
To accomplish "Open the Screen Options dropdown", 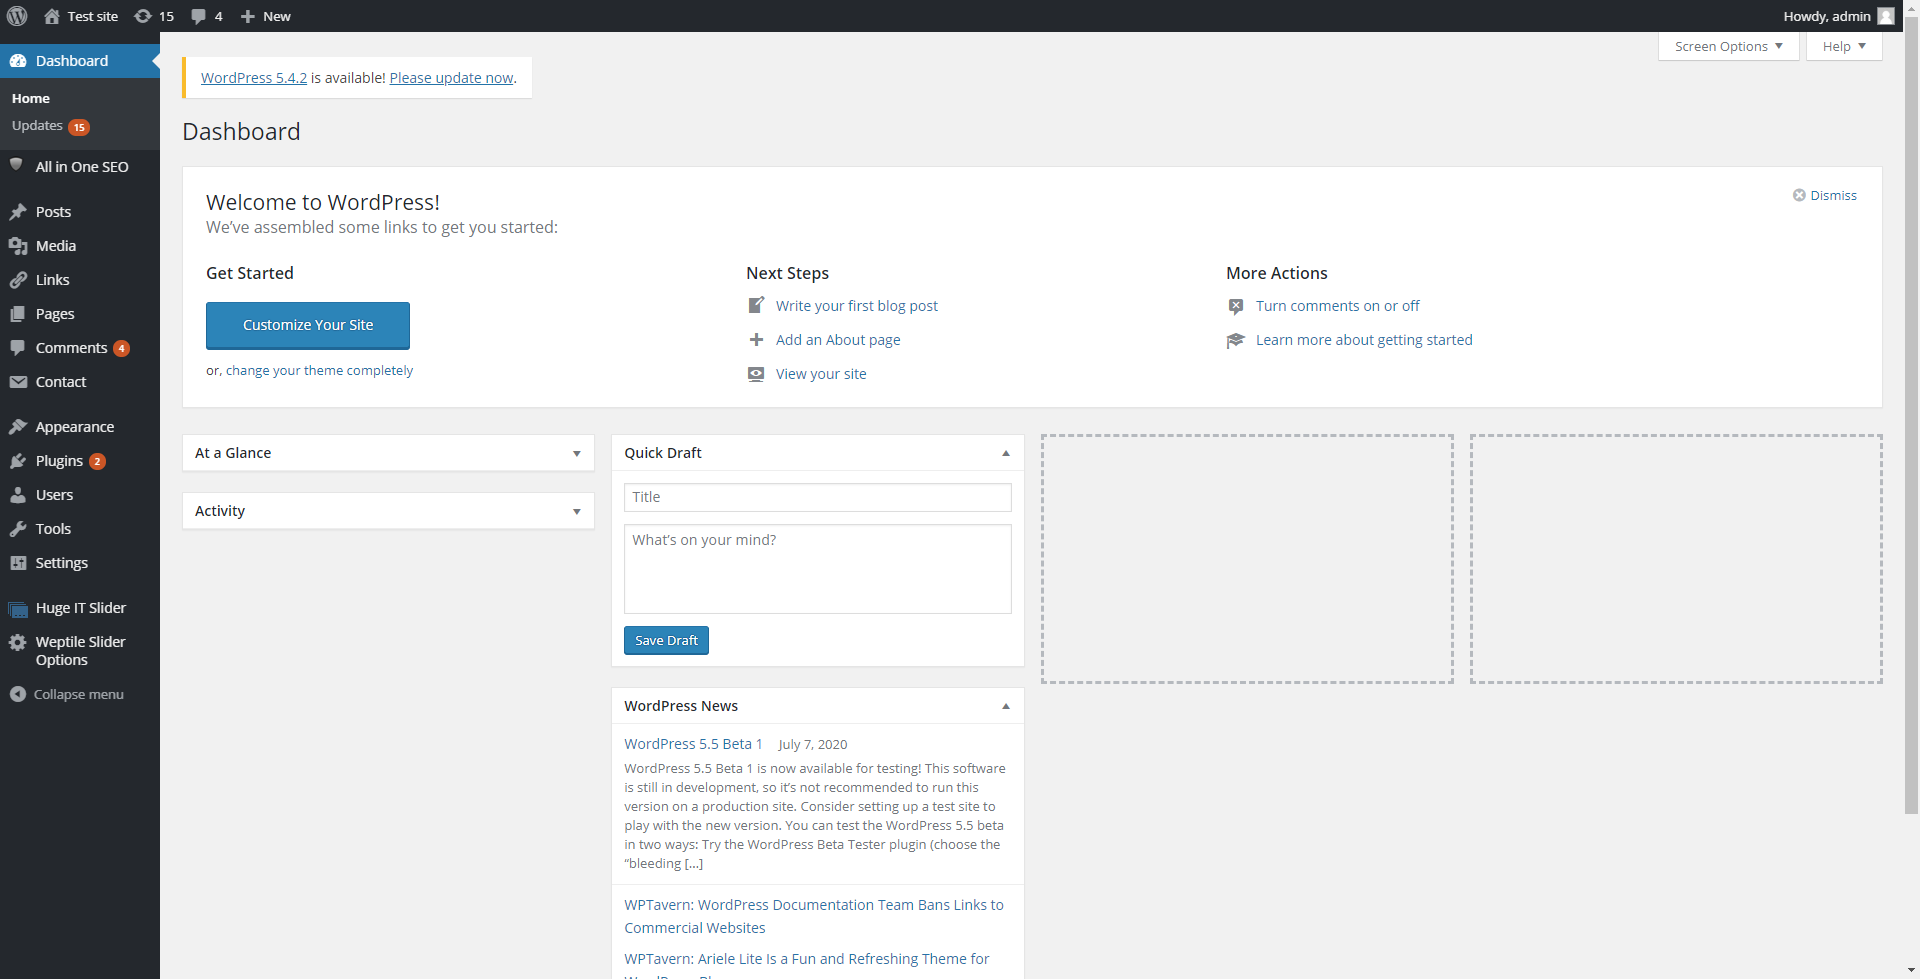I will point(1729,46).
